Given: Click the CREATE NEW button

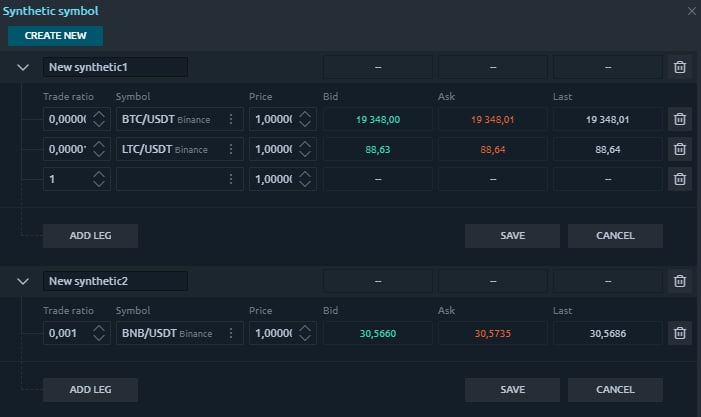Looking at the screenshot, I should click(55, 36).
